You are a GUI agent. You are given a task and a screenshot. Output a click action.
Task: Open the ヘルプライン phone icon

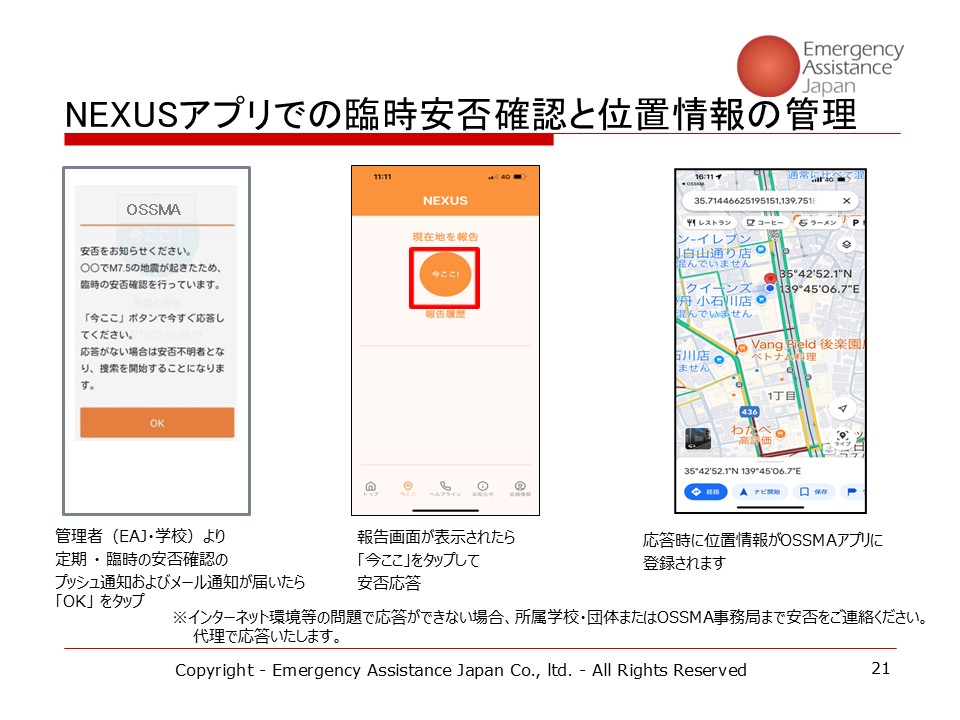[445, 486]
